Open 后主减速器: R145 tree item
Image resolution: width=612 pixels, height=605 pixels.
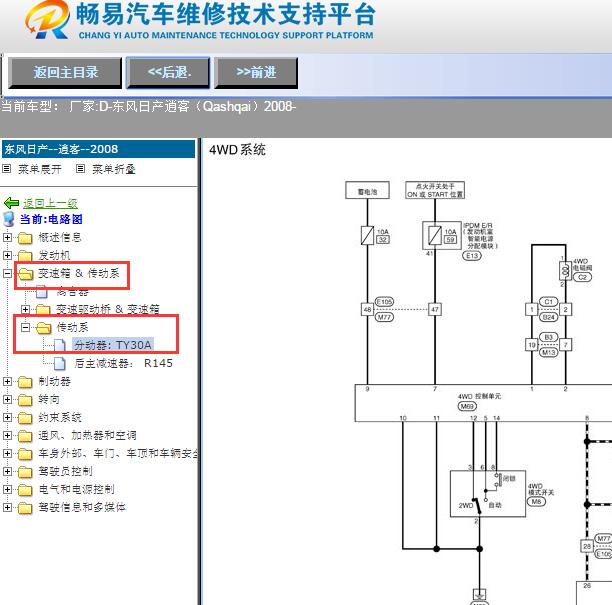coord(123,363)
